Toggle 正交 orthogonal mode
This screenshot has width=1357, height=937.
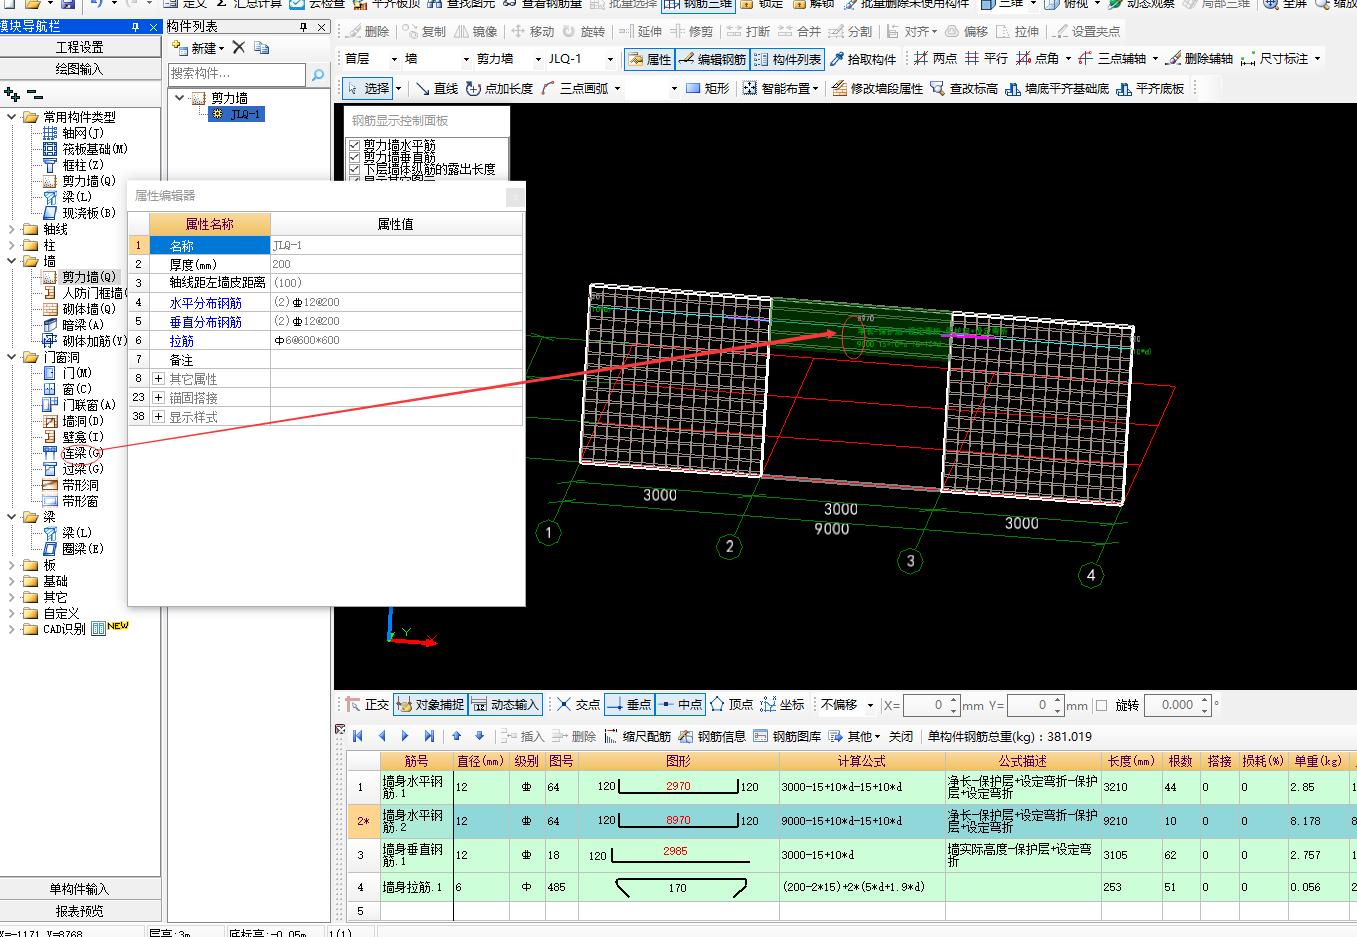367,705
